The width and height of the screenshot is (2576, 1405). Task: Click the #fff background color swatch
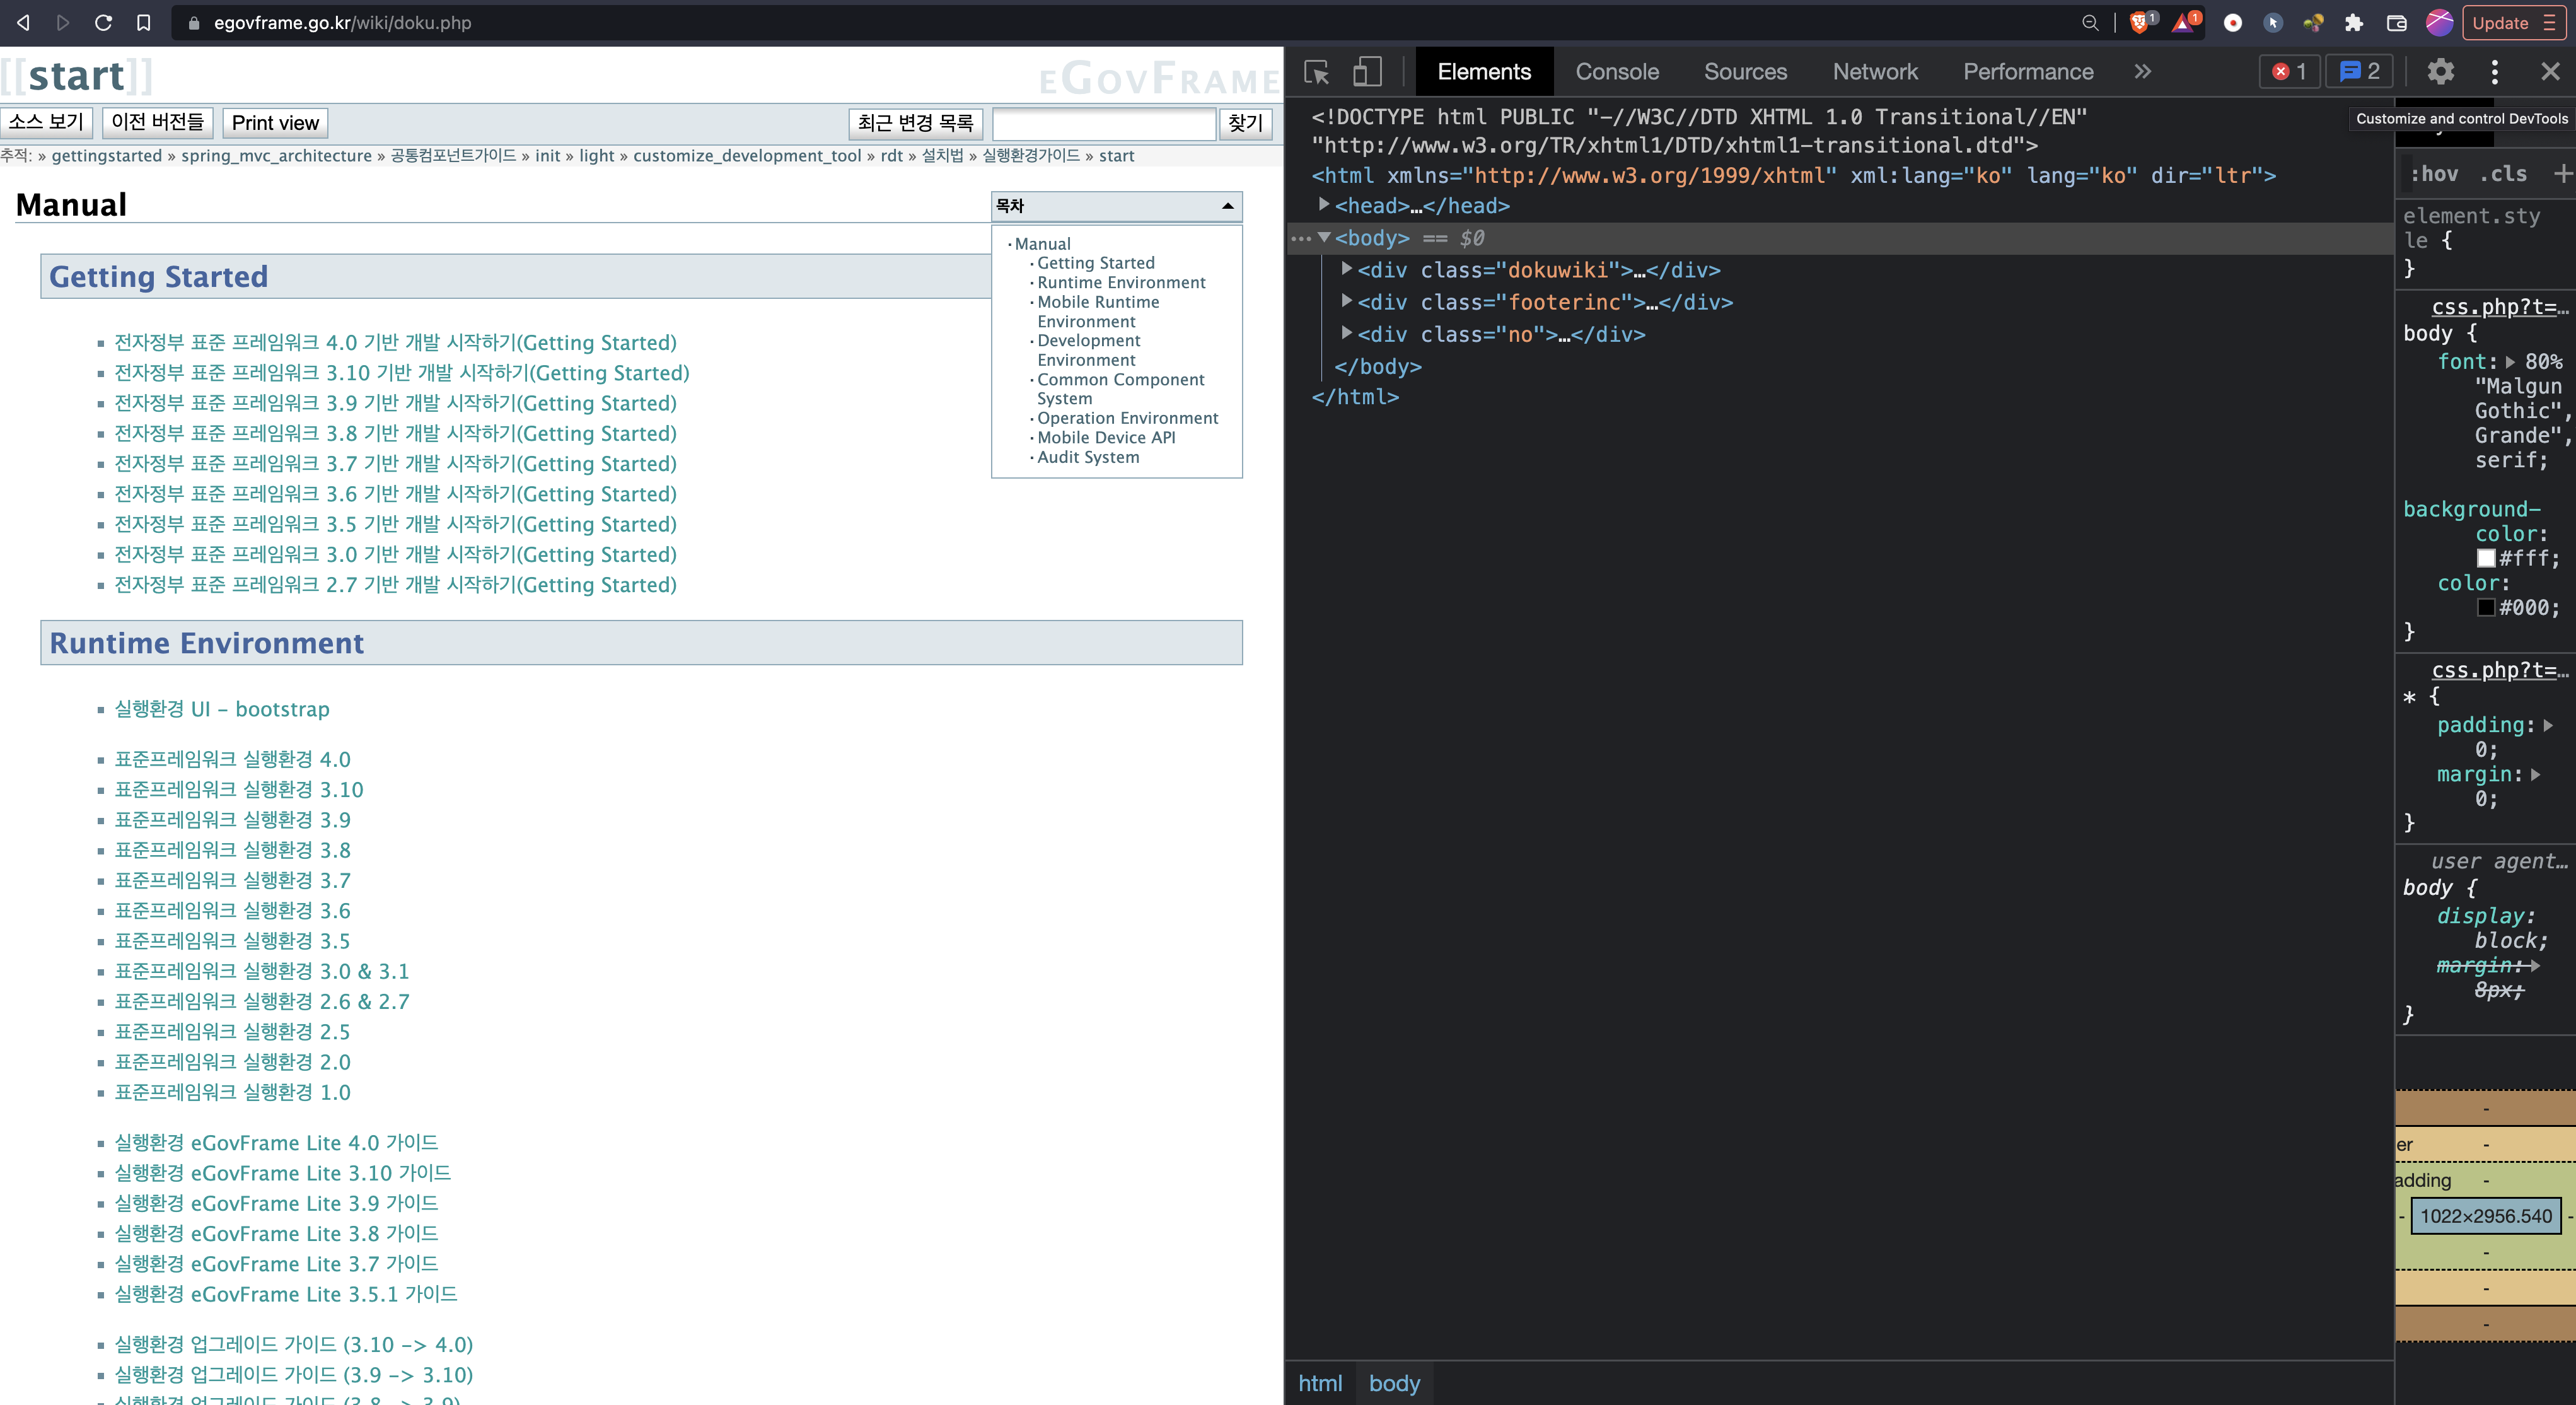pyautogui.click(x=2485, y=558)
